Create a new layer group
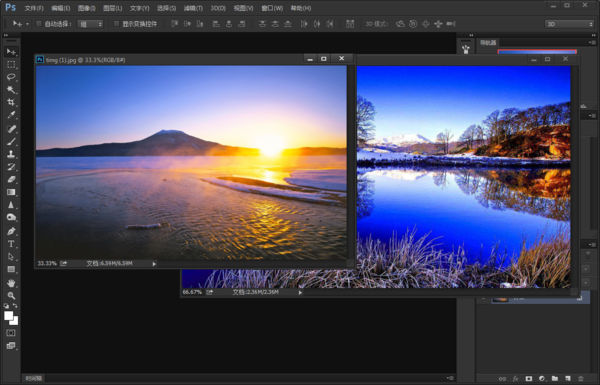 point(555,378)
